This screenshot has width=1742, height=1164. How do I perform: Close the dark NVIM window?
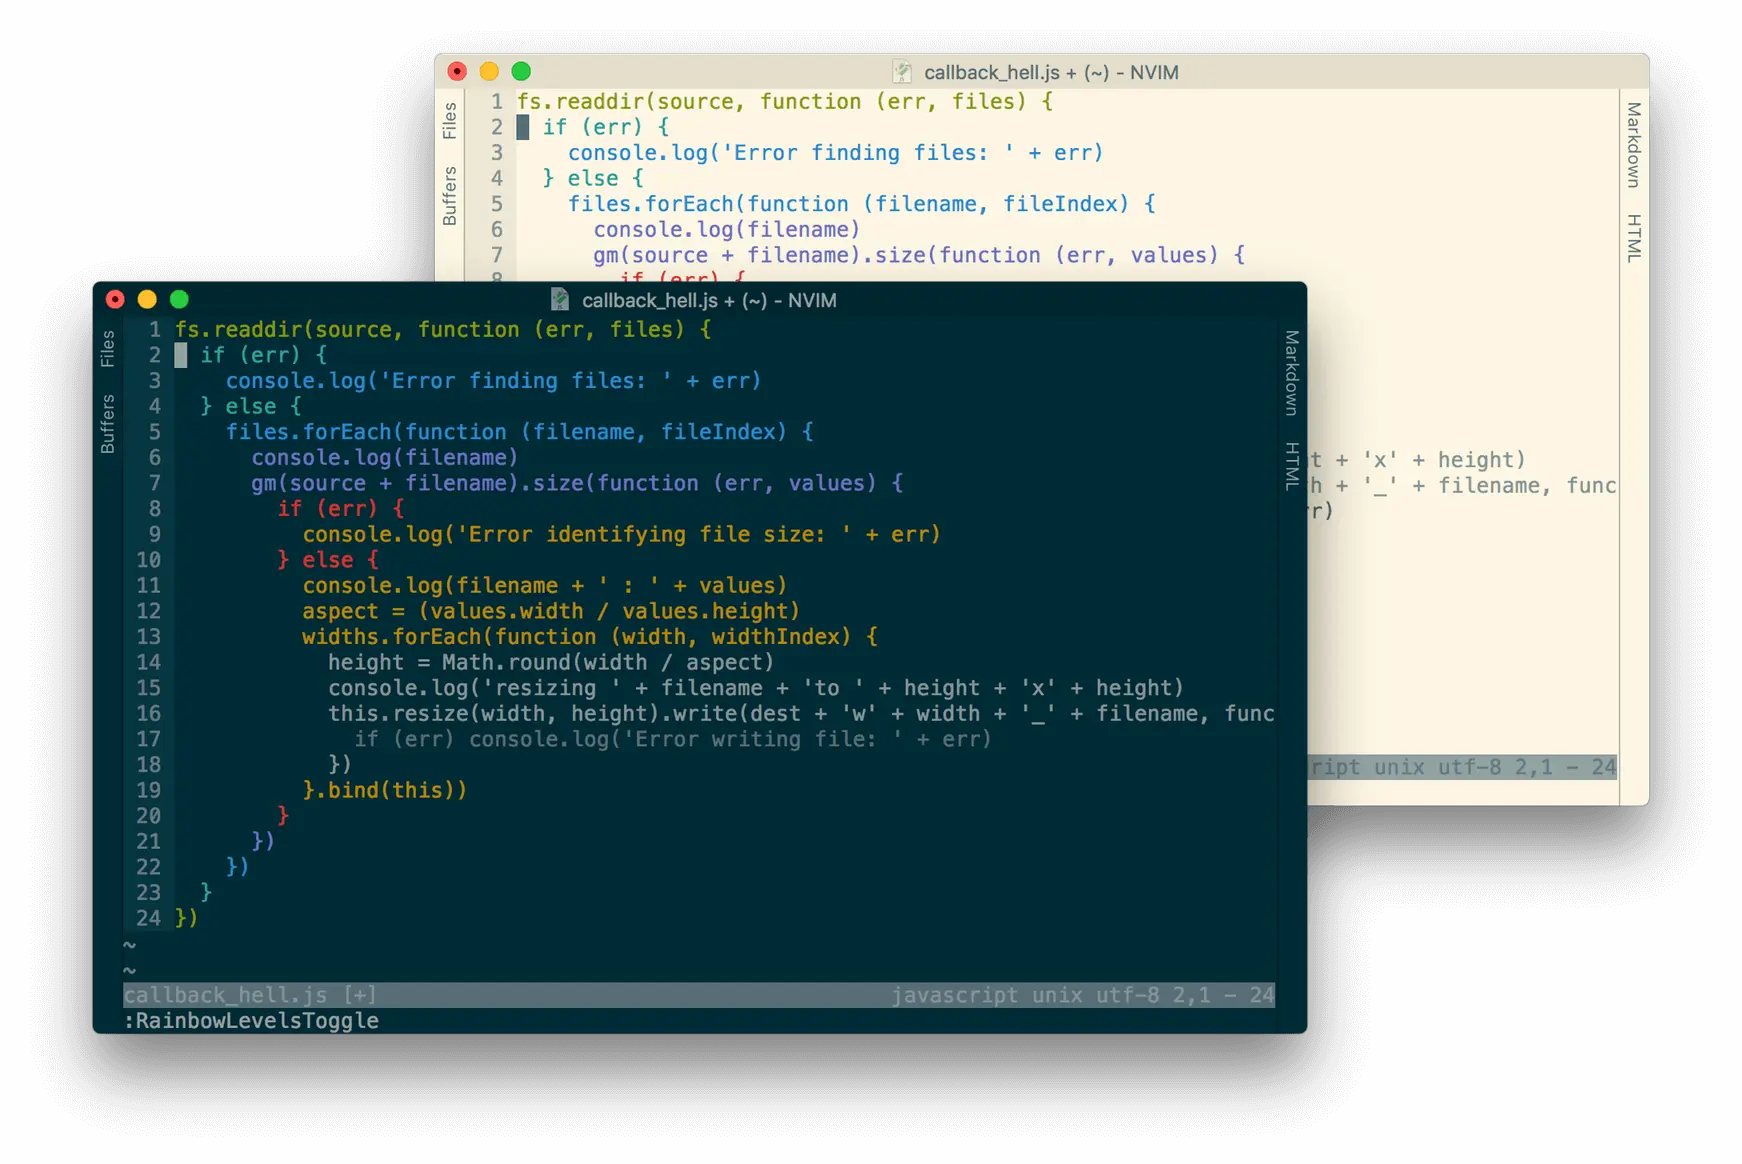[x=115, y=299]
